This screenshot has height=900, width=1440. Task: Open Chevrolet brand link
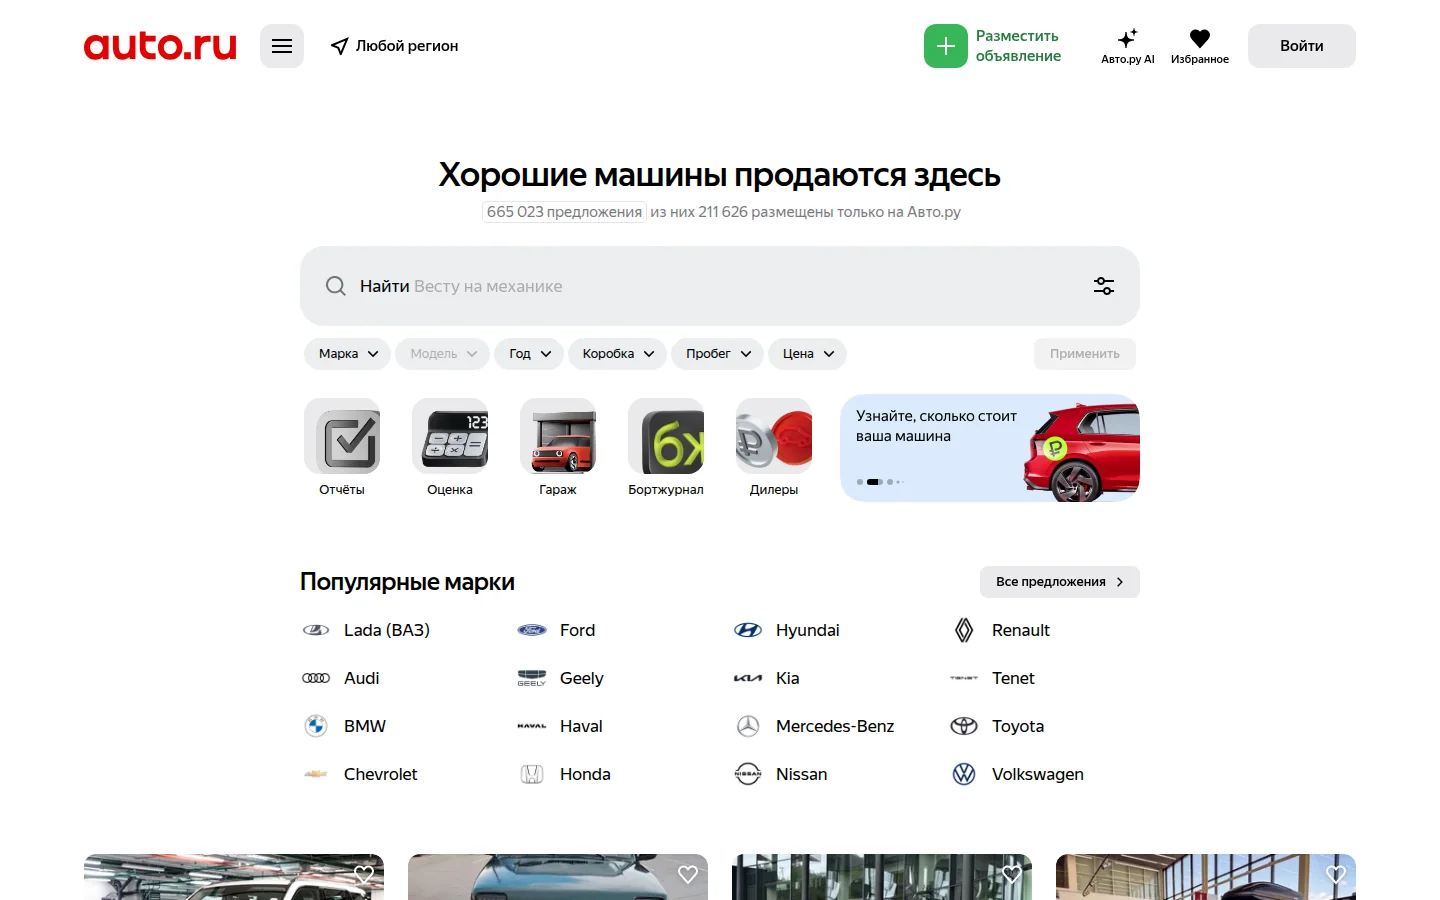[380, 774]
